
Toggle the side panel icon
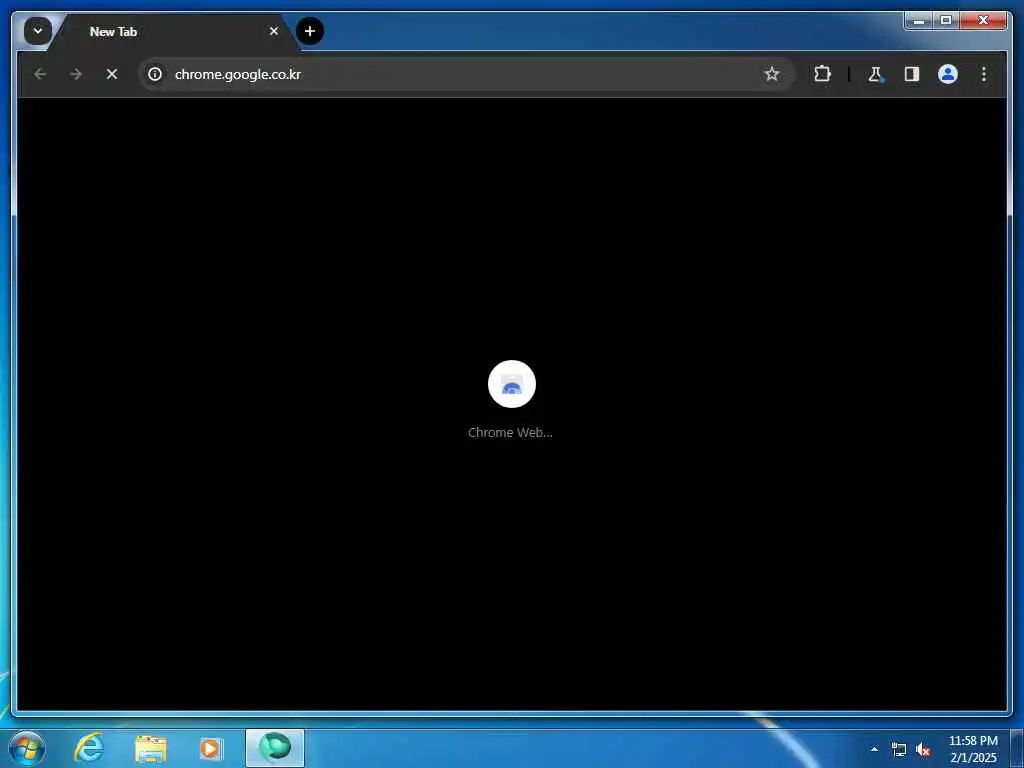(912, 74)
